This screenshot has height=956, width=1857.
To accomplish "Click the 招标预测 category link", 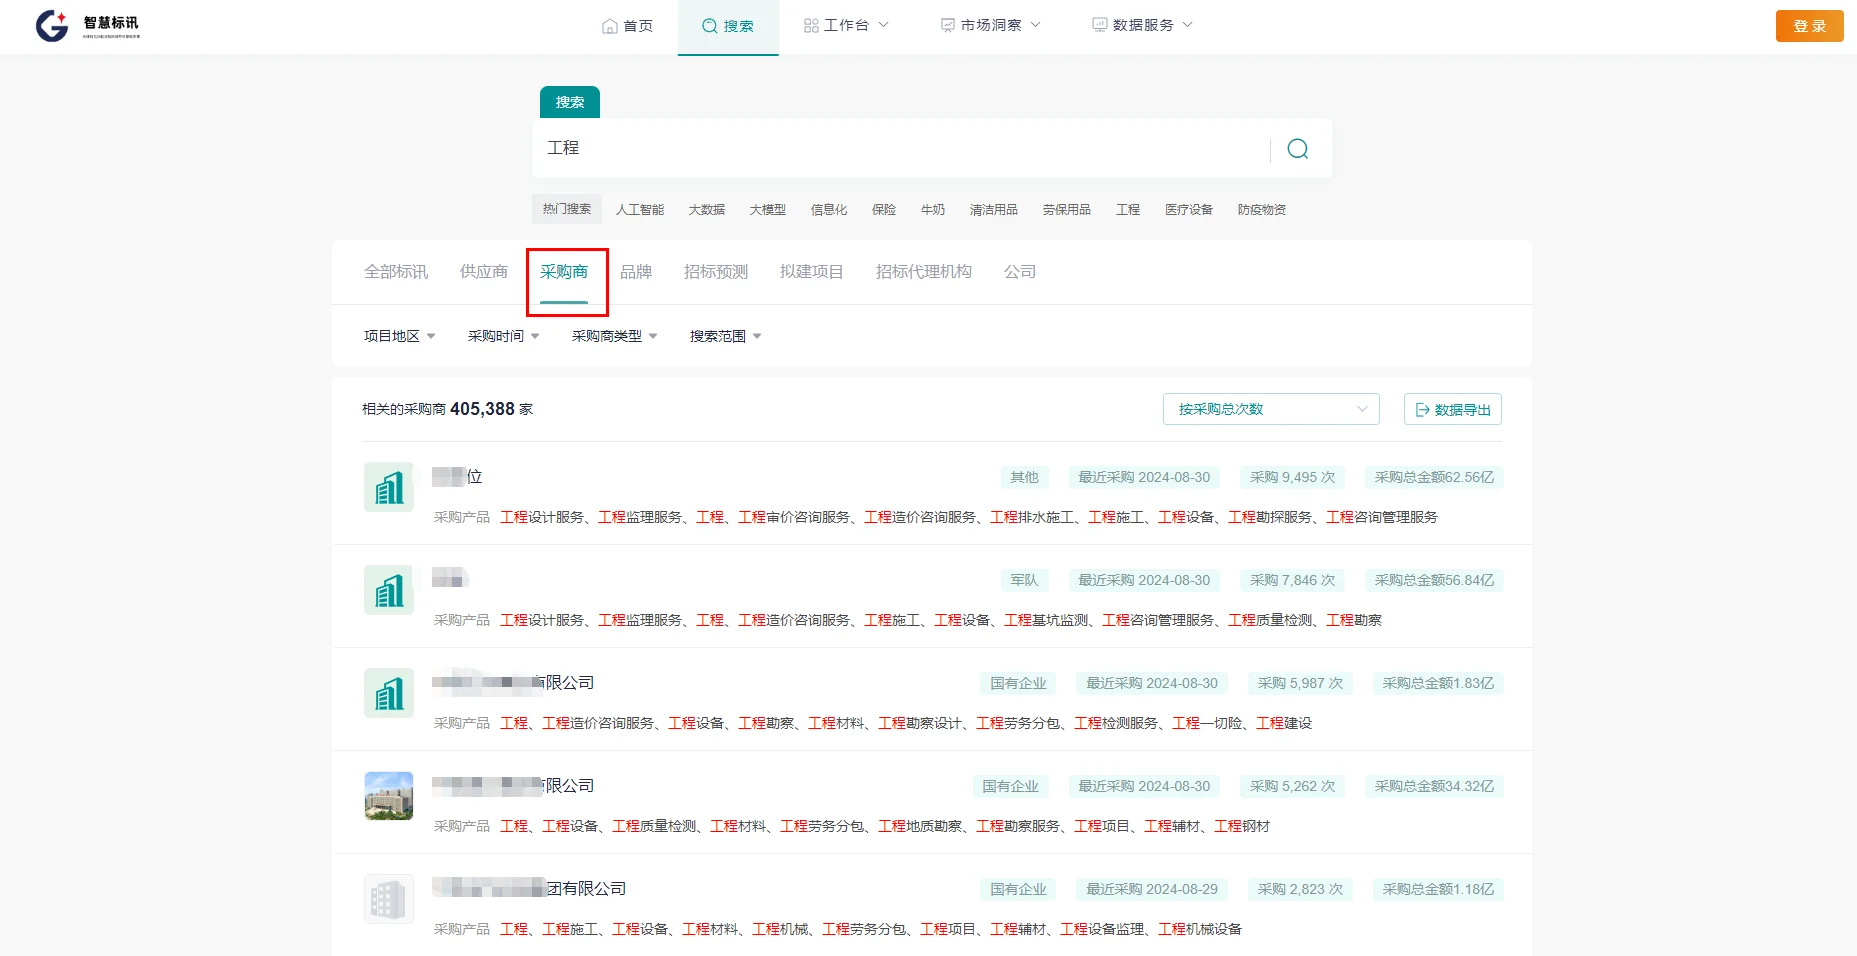I will pyautogui.click(x=715, y=271).
